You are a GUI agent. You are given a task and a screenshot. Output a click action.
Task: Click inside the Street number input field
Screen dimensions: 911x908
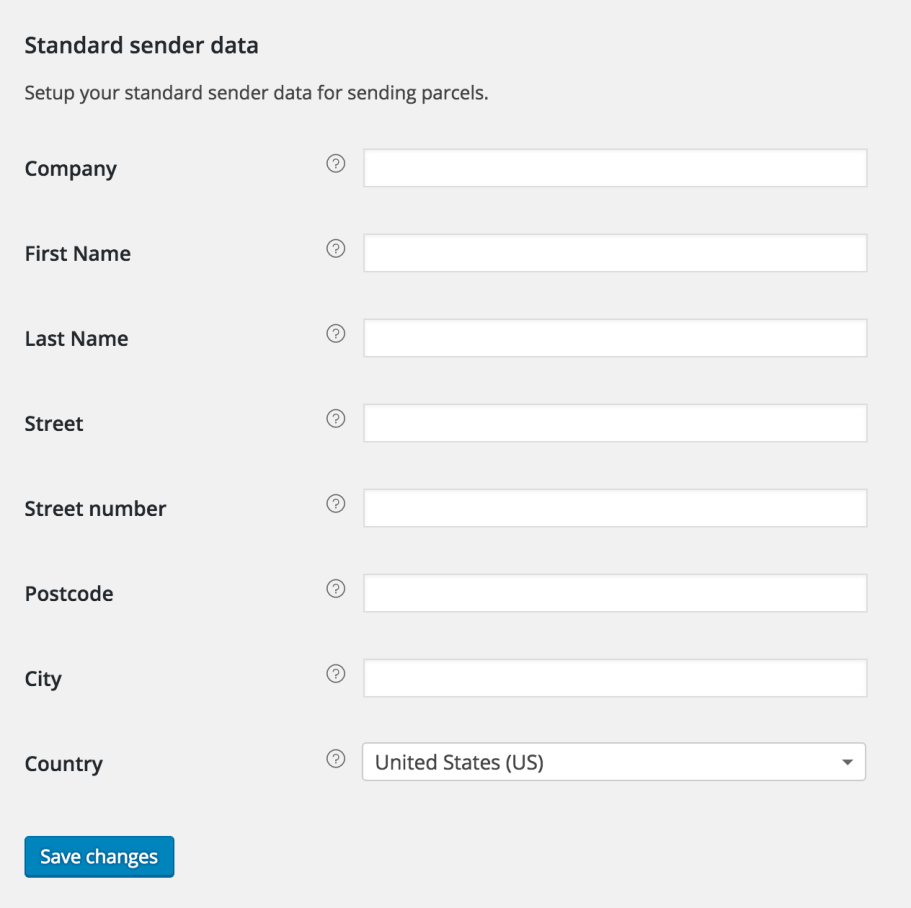(x=614, y=507)
